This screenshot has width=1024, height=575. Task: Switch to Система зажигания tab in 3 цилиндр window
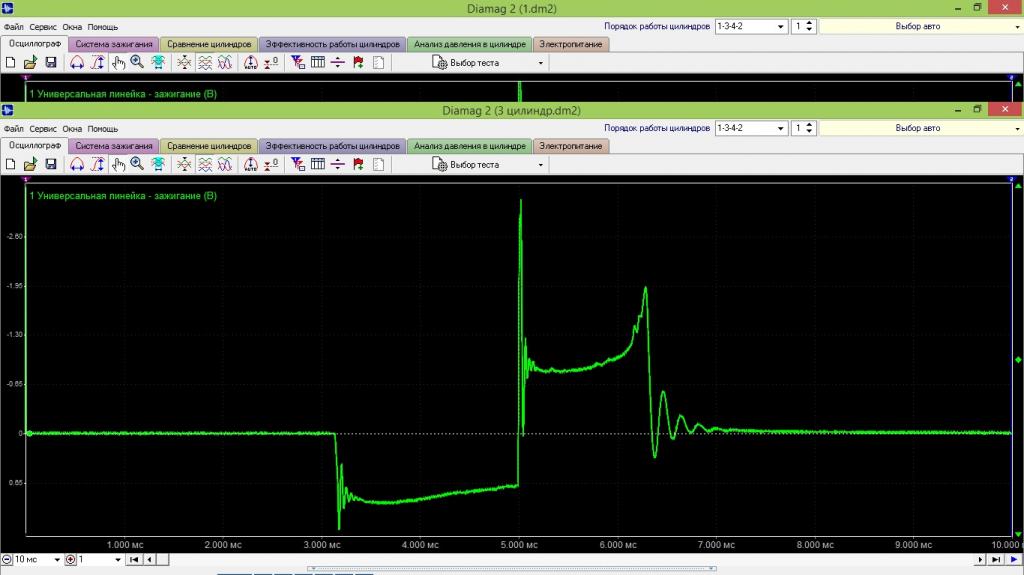114,146
